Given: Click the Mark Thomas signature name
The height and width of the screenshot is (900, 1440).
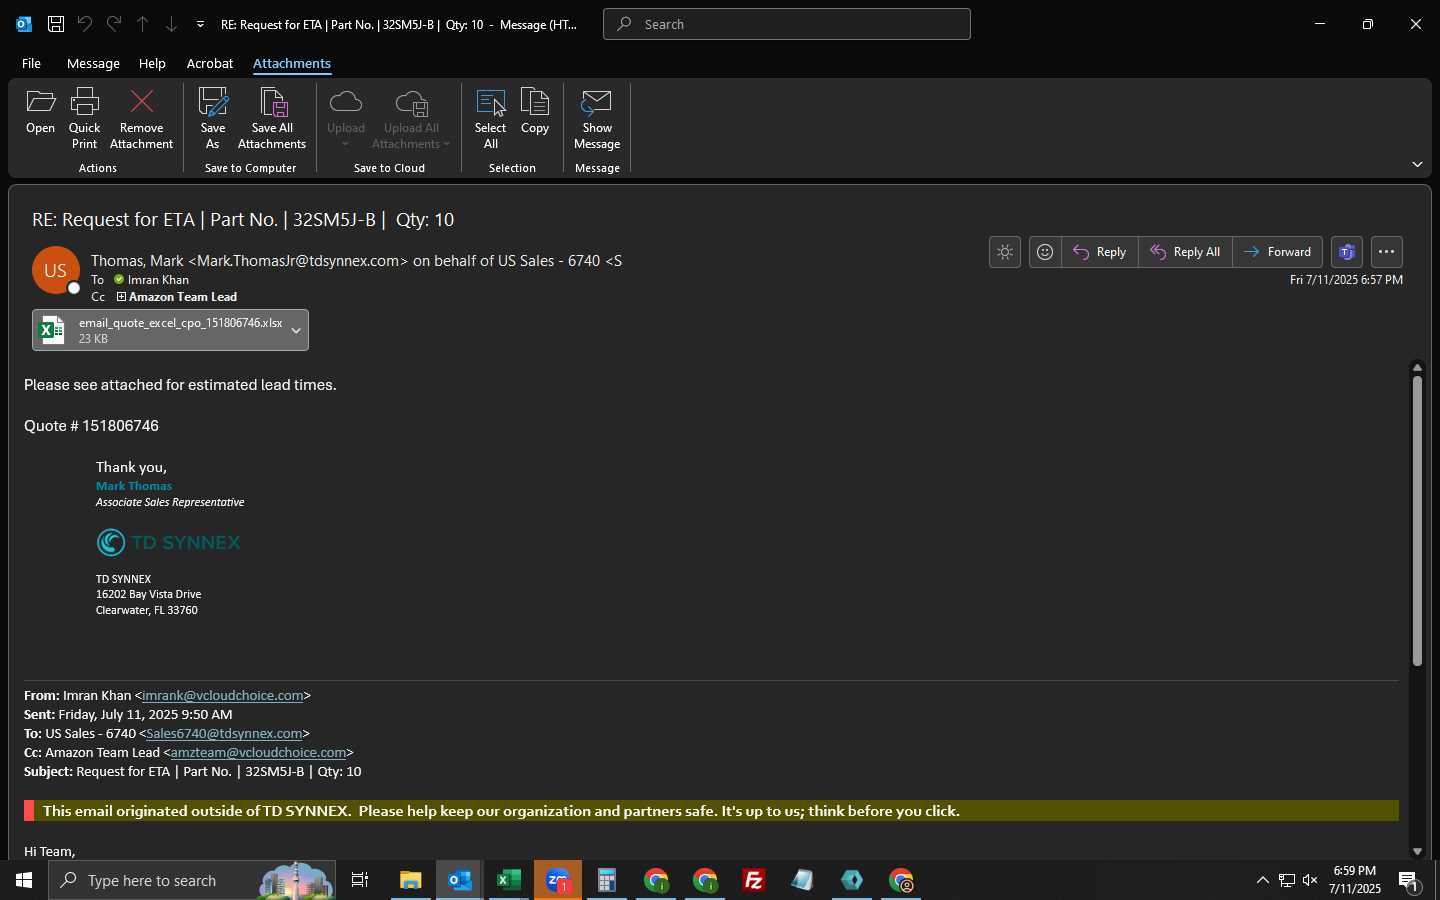Looking at the screenshot, I should click(x=134, y=486).
